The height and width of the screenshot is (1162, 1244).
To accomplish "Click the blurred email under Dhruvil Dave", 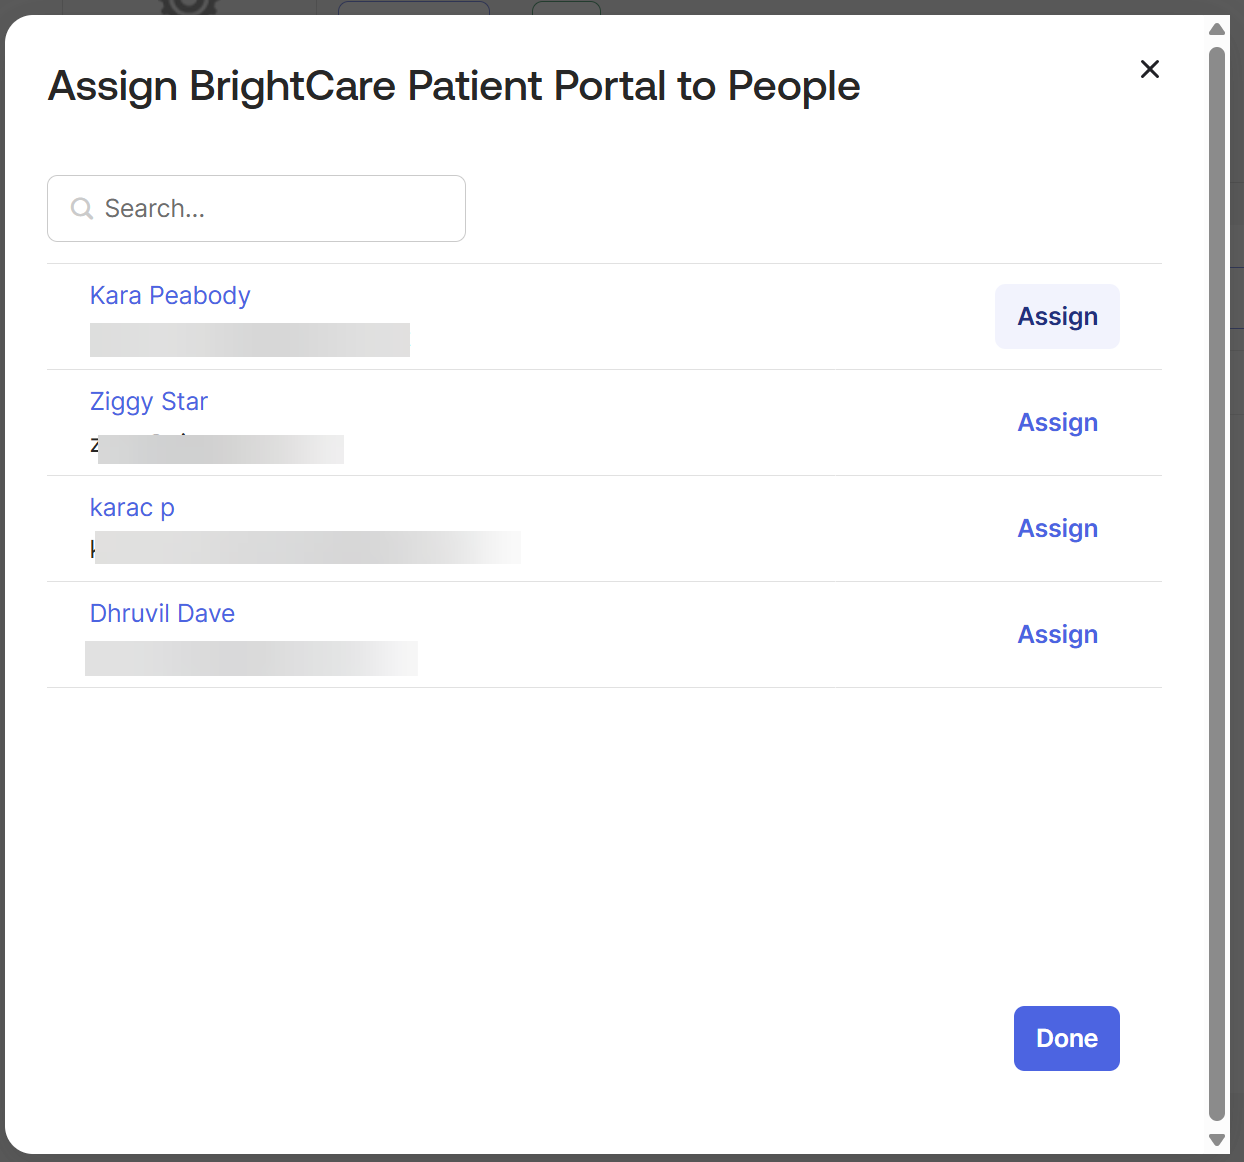I will pyautogui.click(x=251, y=658).
